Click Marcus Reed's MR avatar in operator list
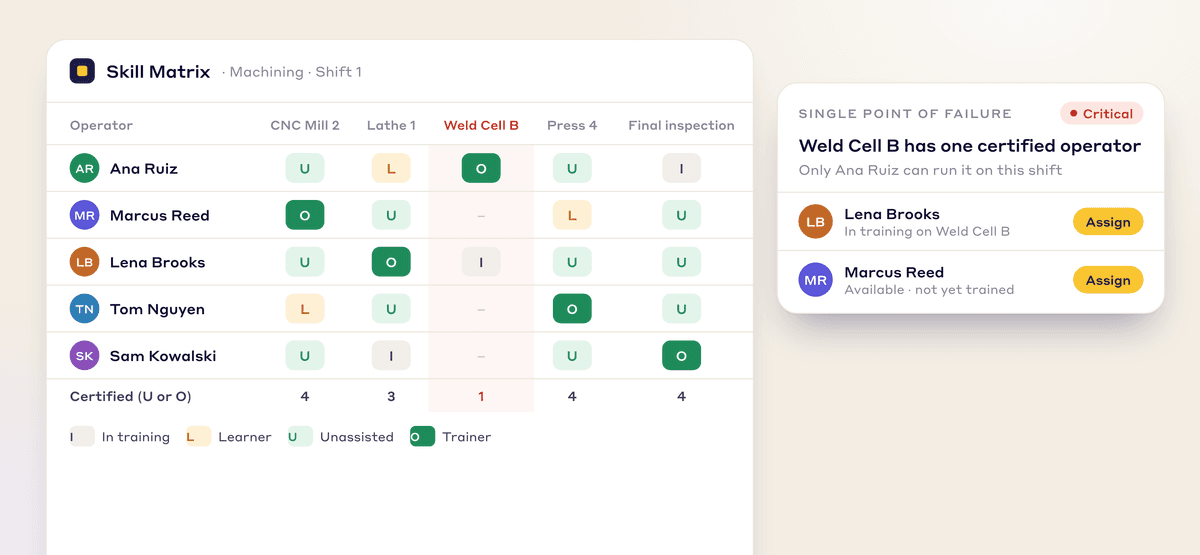 point(85,215)
